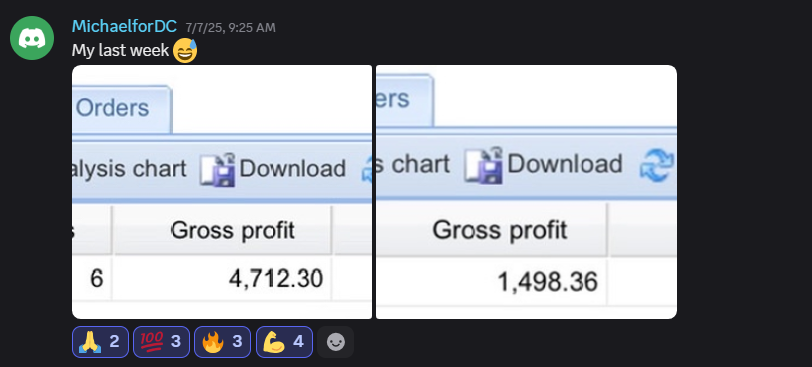Click the Download floppy icon in right image
The height and width of the screenshot is (367, 812).
[484, 166]
